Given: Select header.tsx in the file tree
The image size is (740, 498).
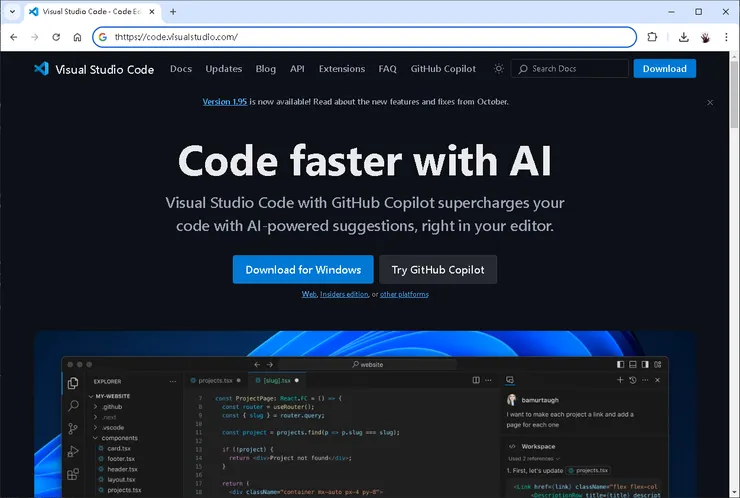Looking at the screenshot, I should (122, 469).
